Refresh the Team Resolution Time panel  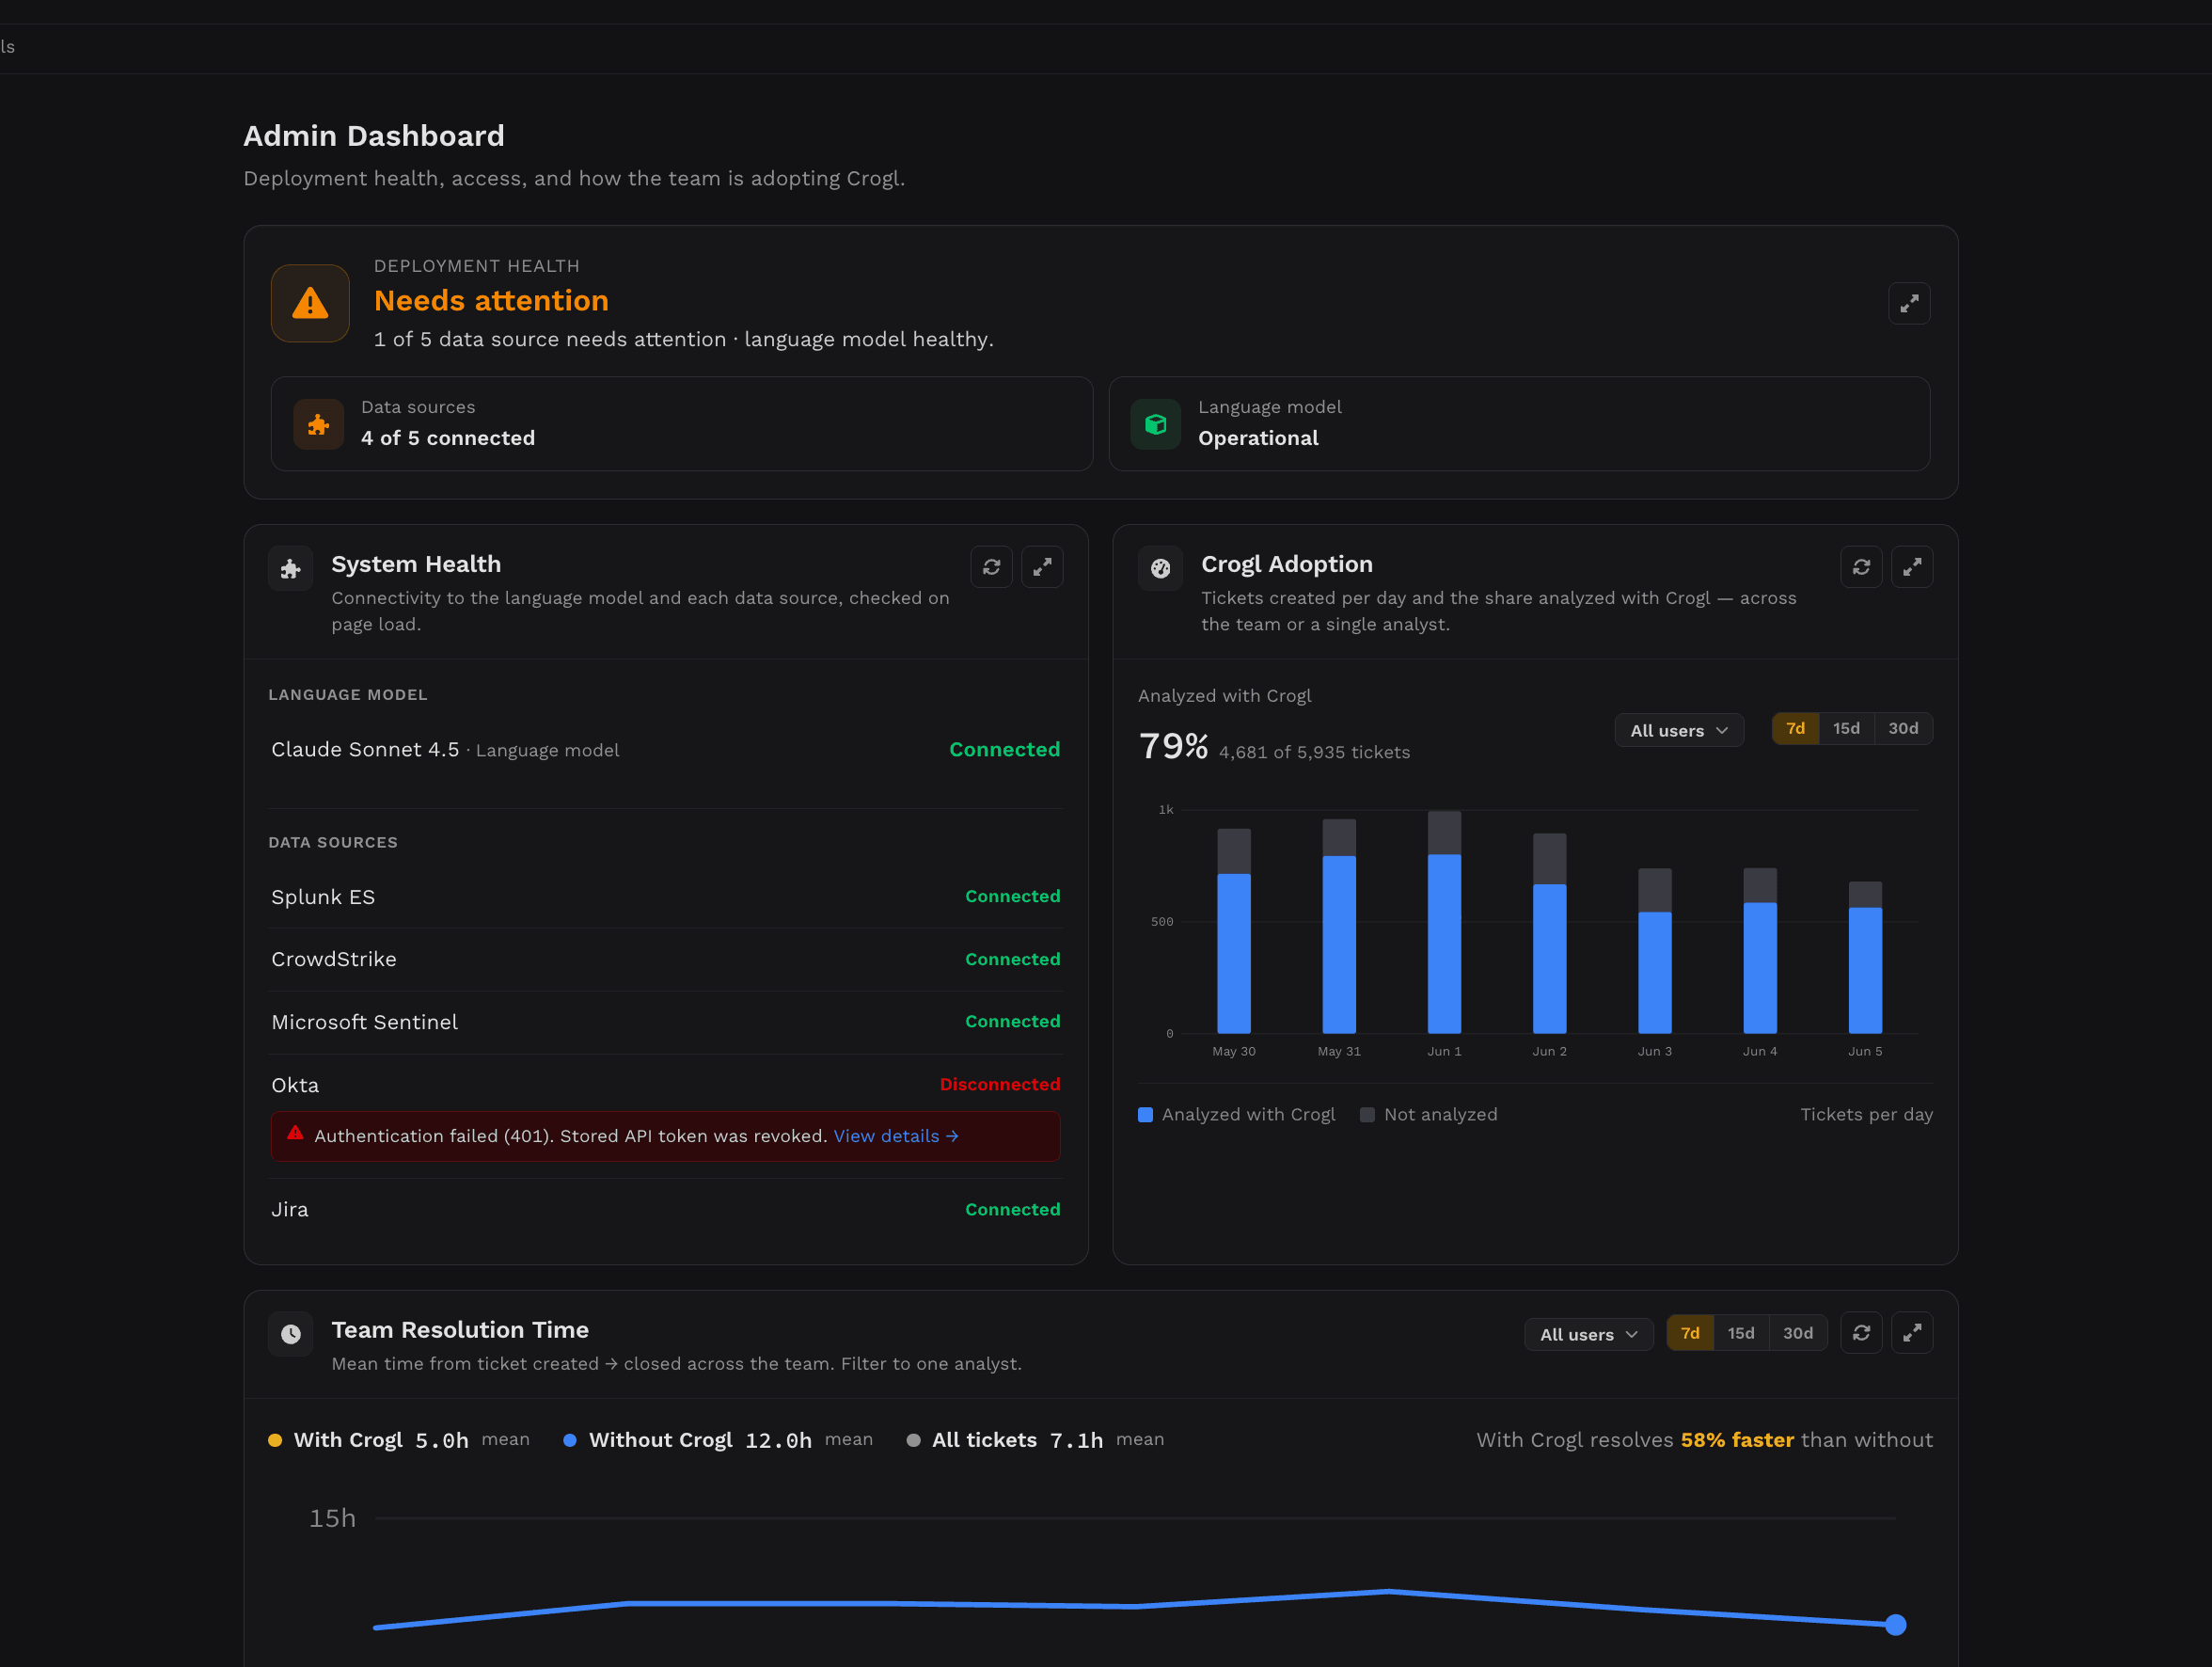(1861, 1332)
